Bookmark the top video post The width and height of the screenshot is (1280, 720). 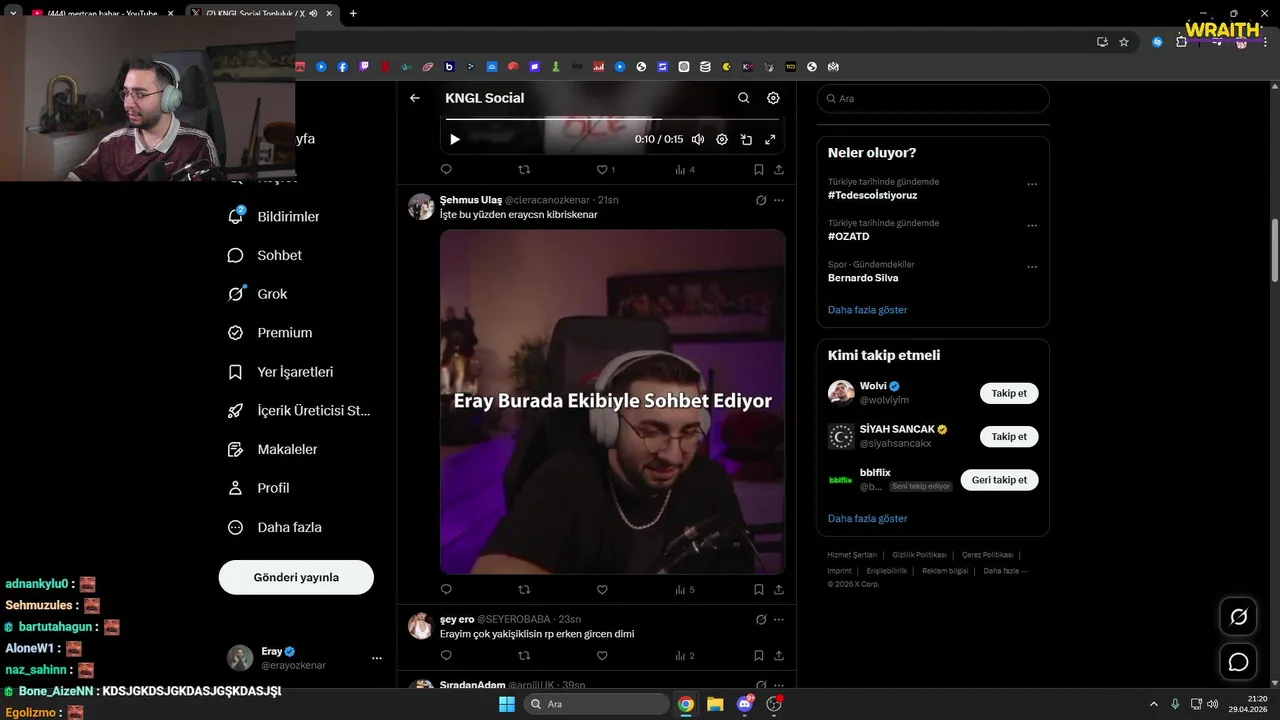759,170
